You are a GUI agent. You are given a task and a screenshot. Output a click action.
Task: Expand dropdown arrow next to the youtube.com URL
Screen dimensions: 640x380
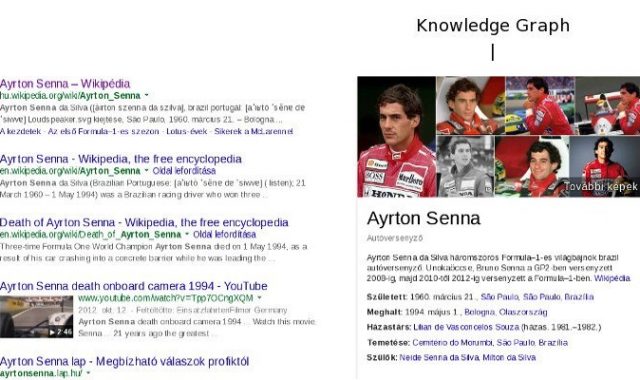[x=259, y=298]
